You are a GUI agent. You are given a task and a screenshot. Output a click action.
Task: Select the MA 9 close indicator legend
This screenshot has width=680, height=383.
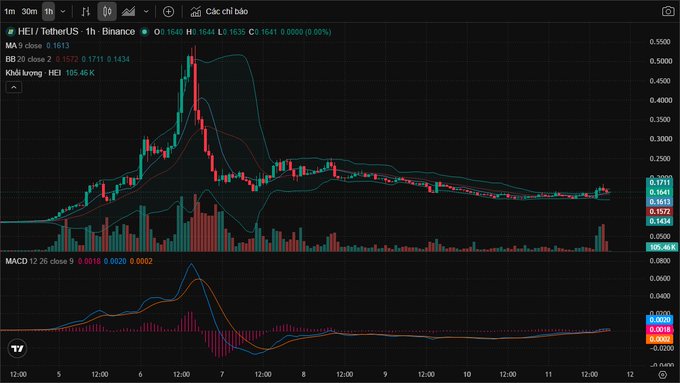pos(23,46)
